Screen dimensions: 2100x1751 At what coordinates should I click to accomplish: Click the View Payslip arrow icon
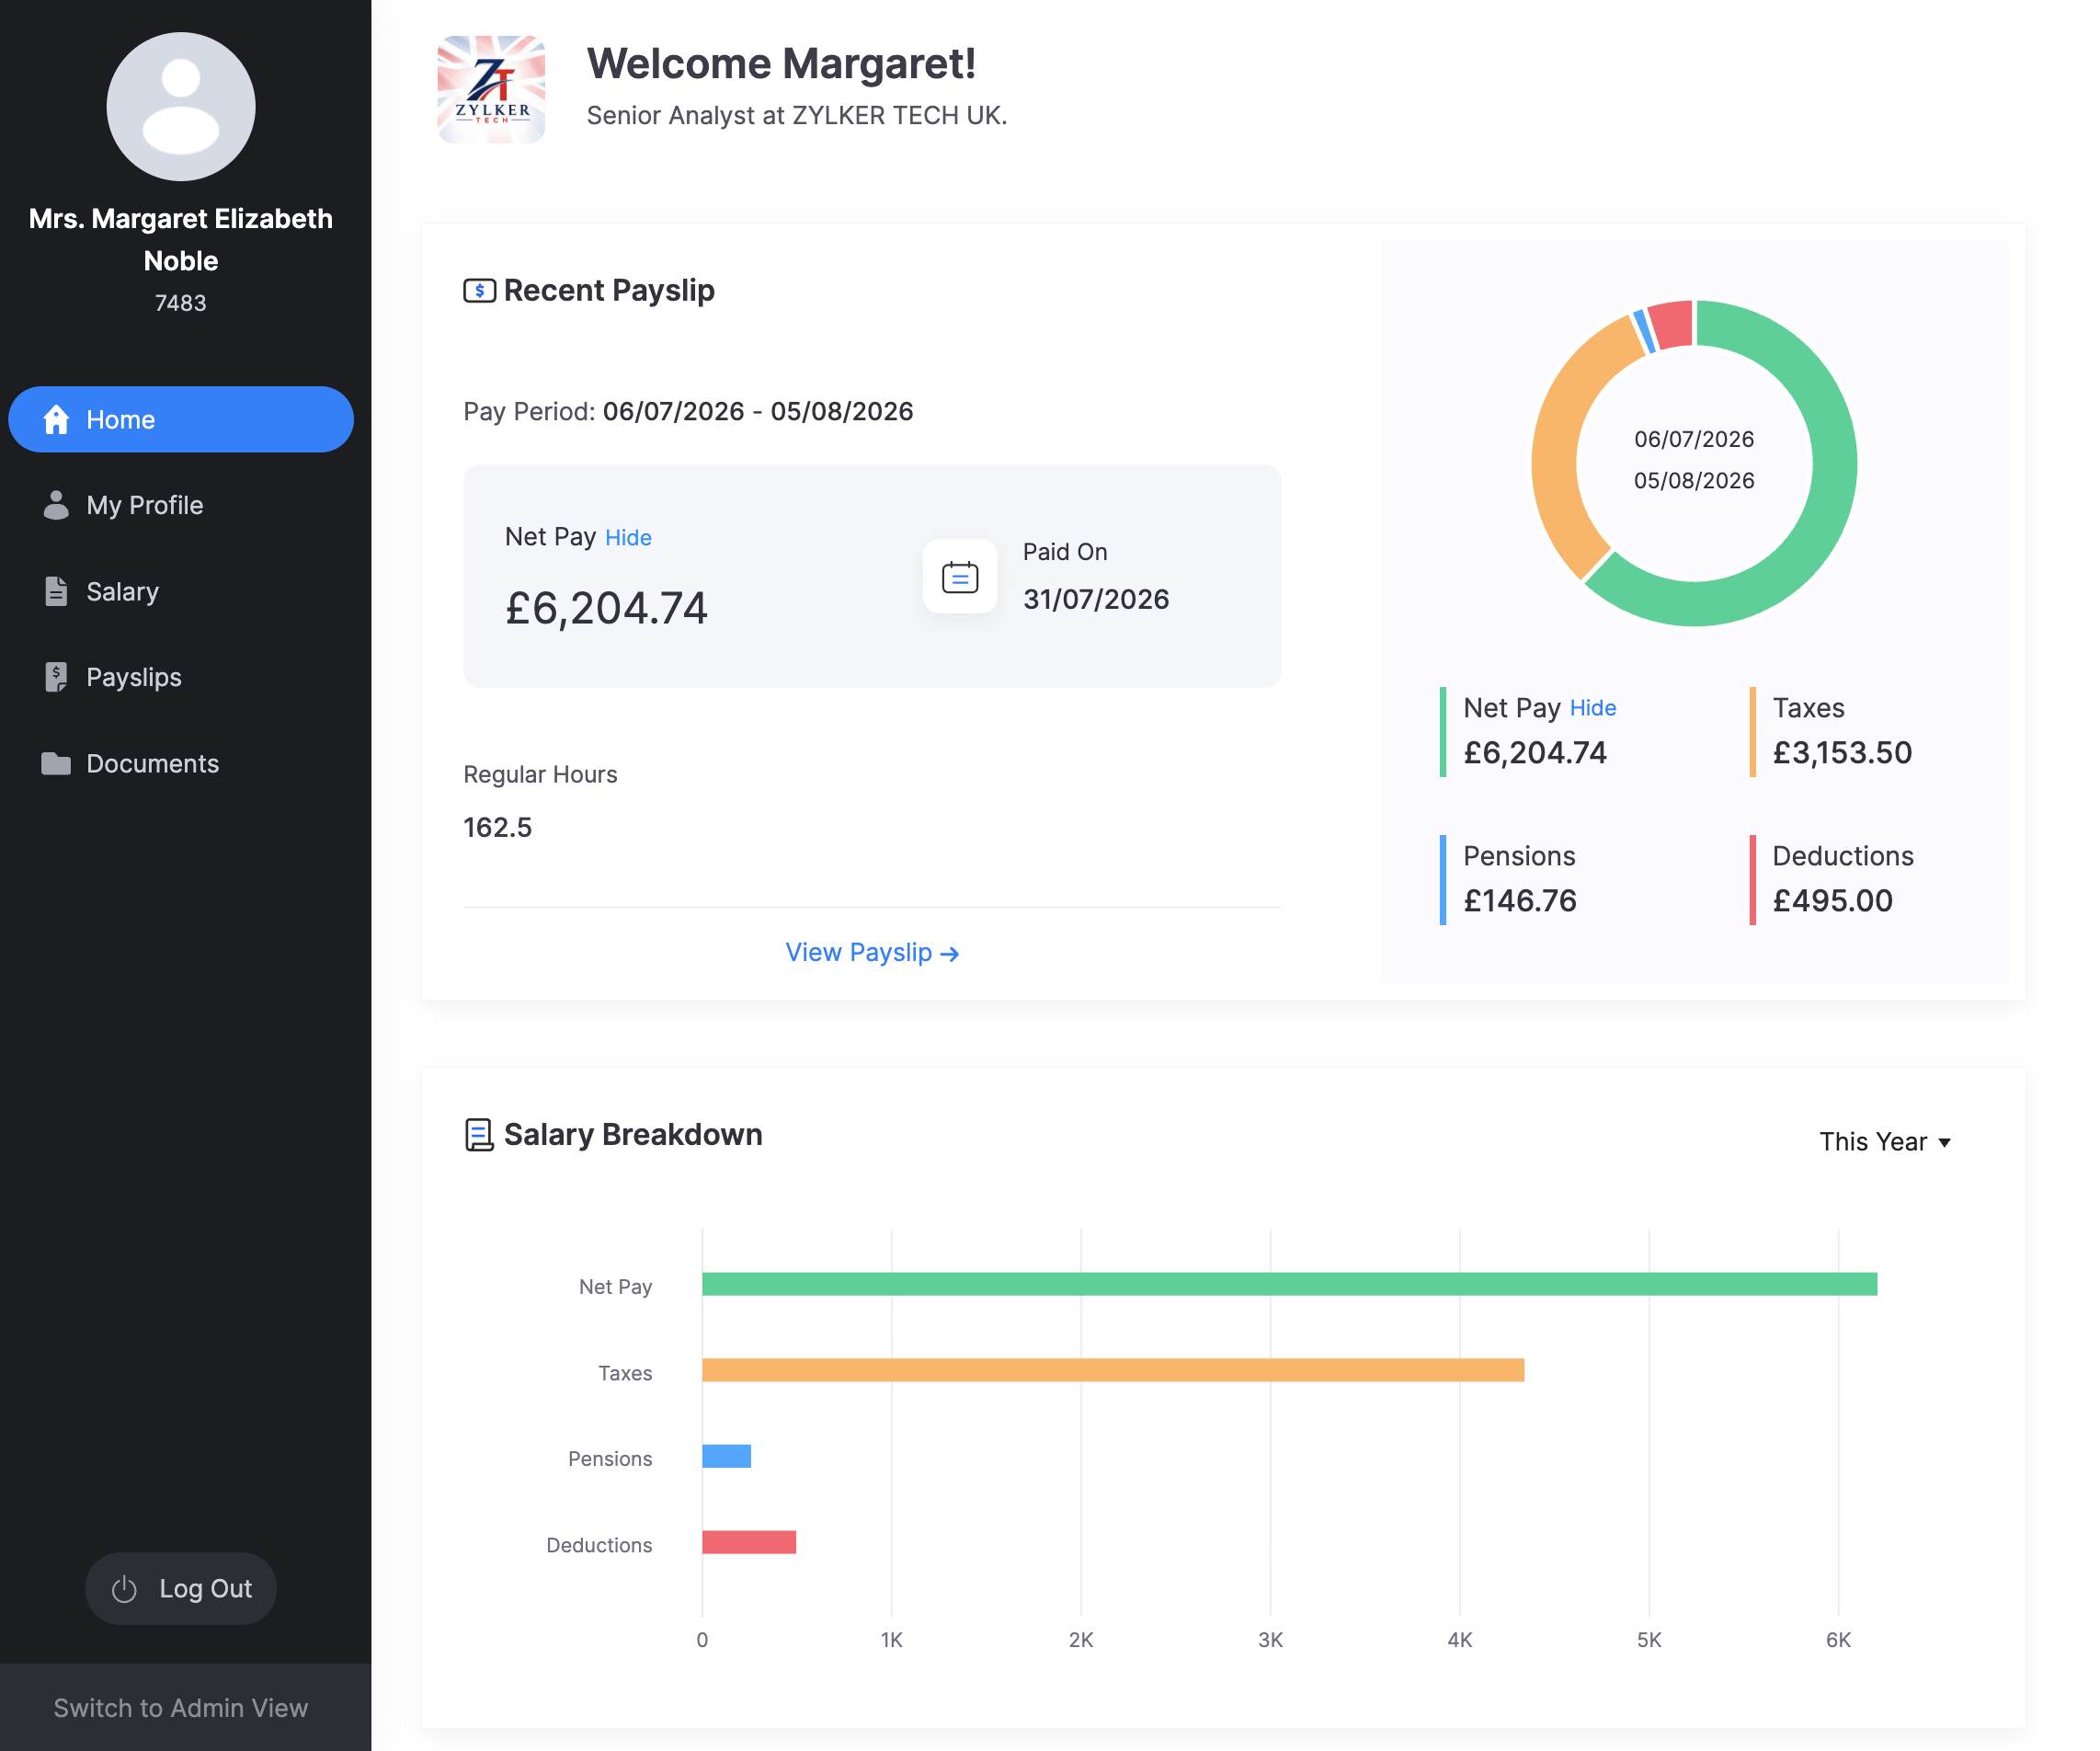click(x=950, y=954)
